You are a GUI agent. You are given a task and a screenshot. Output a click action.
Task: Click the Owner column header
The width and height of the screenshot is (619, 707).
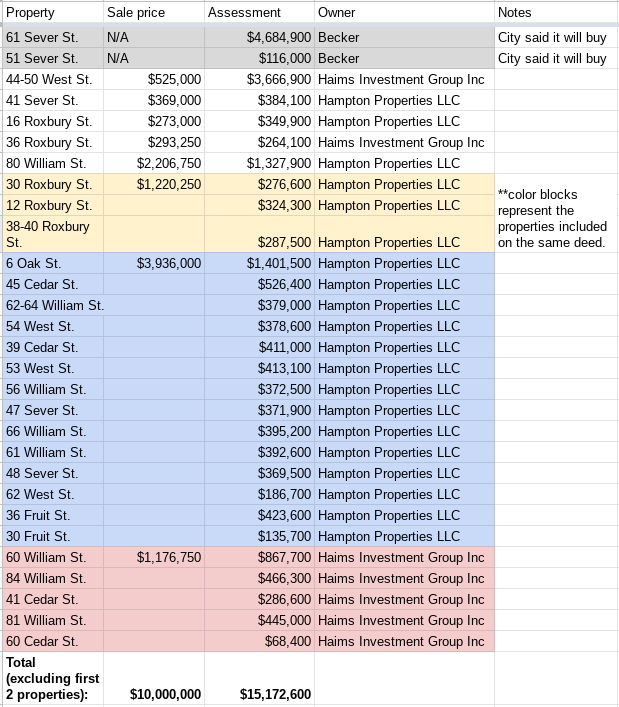pyautogui.click(x=336, y=13)
